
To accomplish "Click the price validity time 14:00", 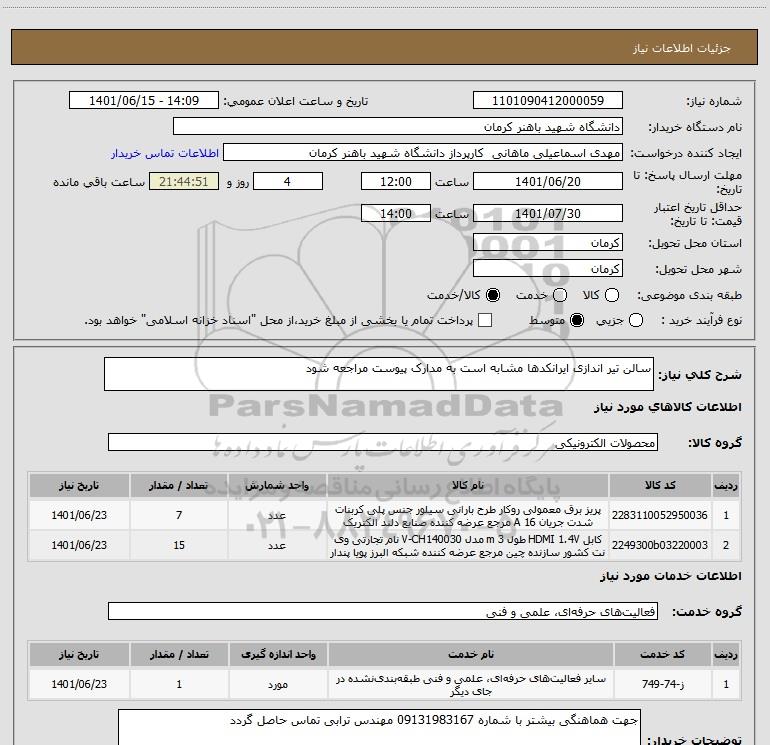I will coord(396,213).
